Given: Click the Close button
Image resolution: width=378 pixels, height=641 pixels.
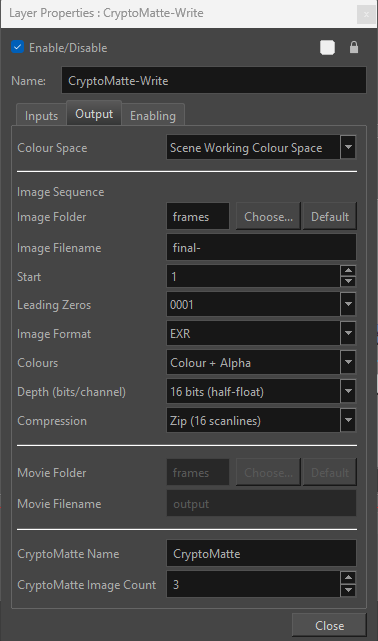Looking at the screenshot, I should tap(329, 625).
